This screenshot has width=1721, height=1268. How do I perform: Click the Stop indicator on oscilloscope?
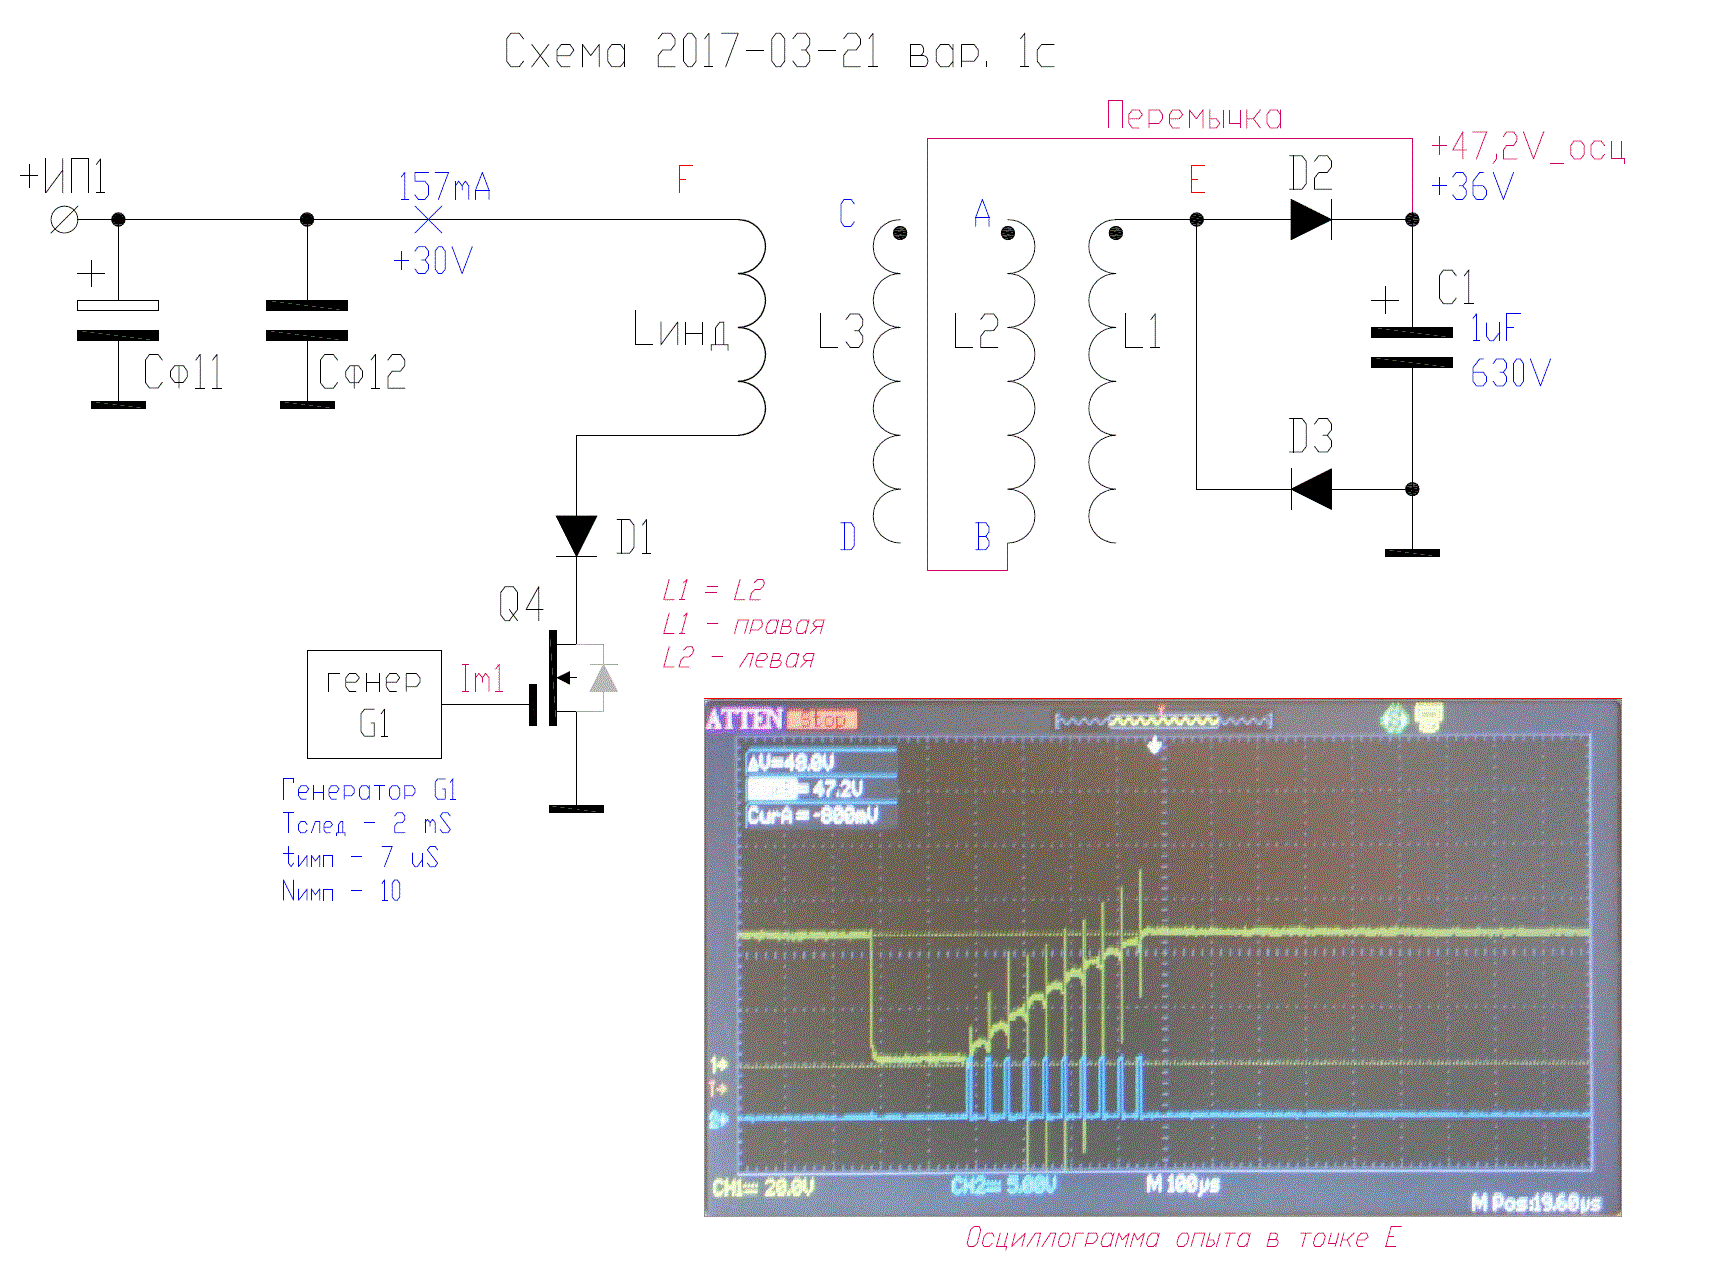[x=822, y=719]
